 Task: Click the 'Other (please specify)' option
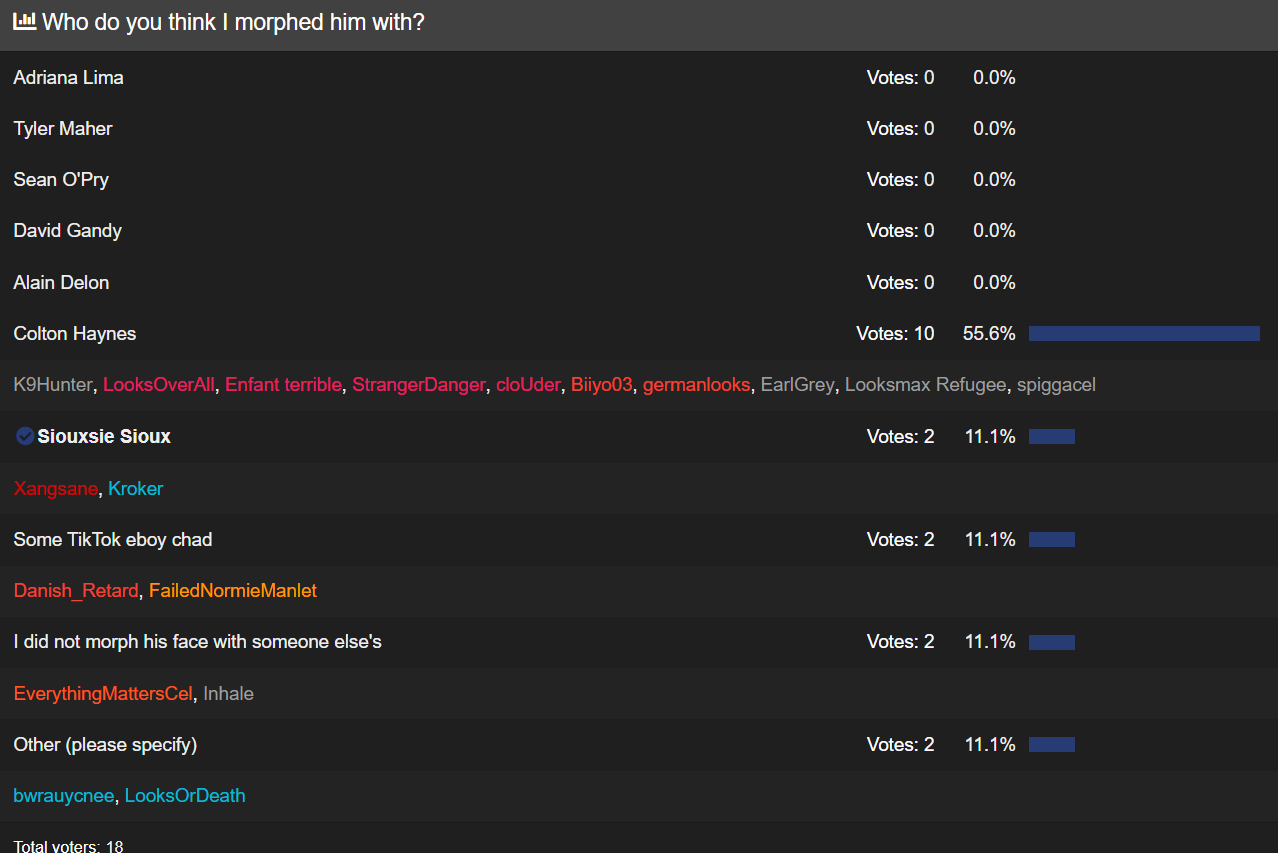click(x=105, y=744)
